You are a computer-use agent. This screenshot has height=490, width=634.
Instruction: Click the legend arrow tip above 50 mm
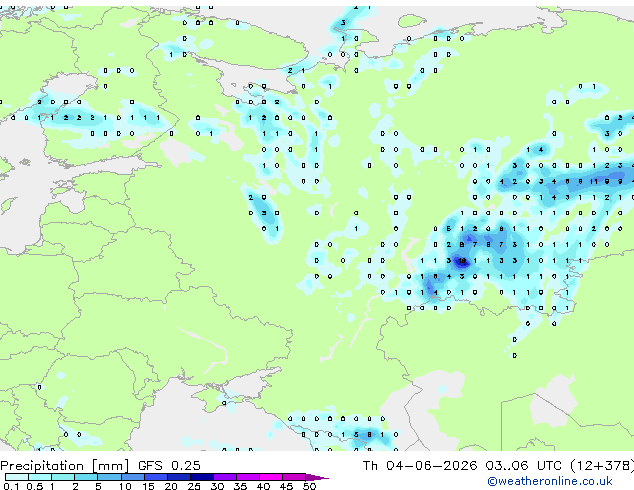coord(317,477)
